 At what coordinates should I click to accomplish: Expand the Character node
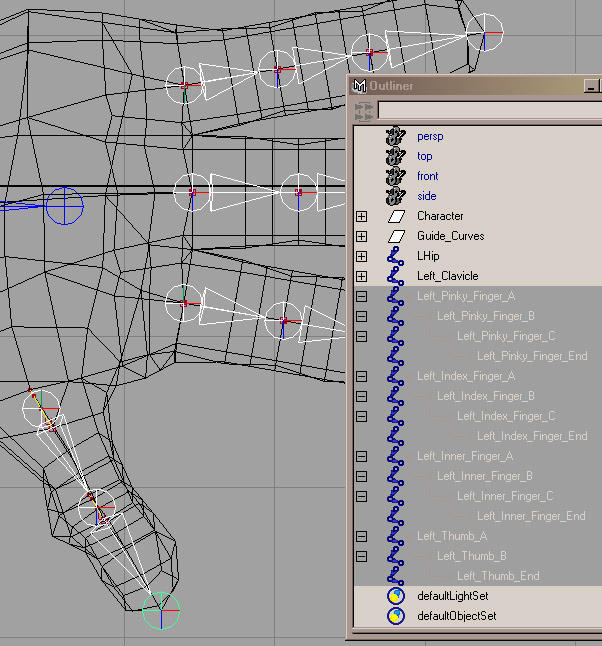[x=361, y=216]
